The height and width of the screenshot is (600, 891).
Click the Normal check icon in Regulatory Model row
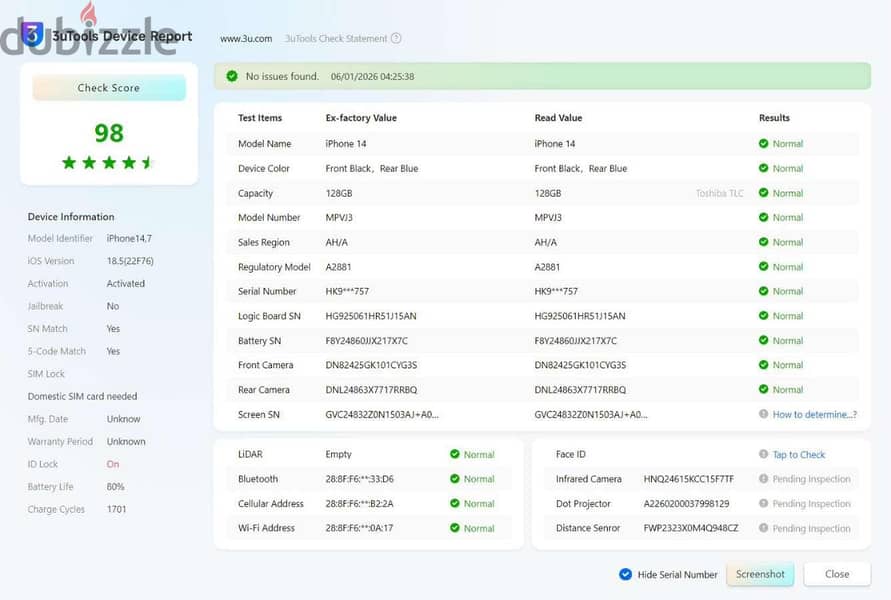(x=763, y=266)
